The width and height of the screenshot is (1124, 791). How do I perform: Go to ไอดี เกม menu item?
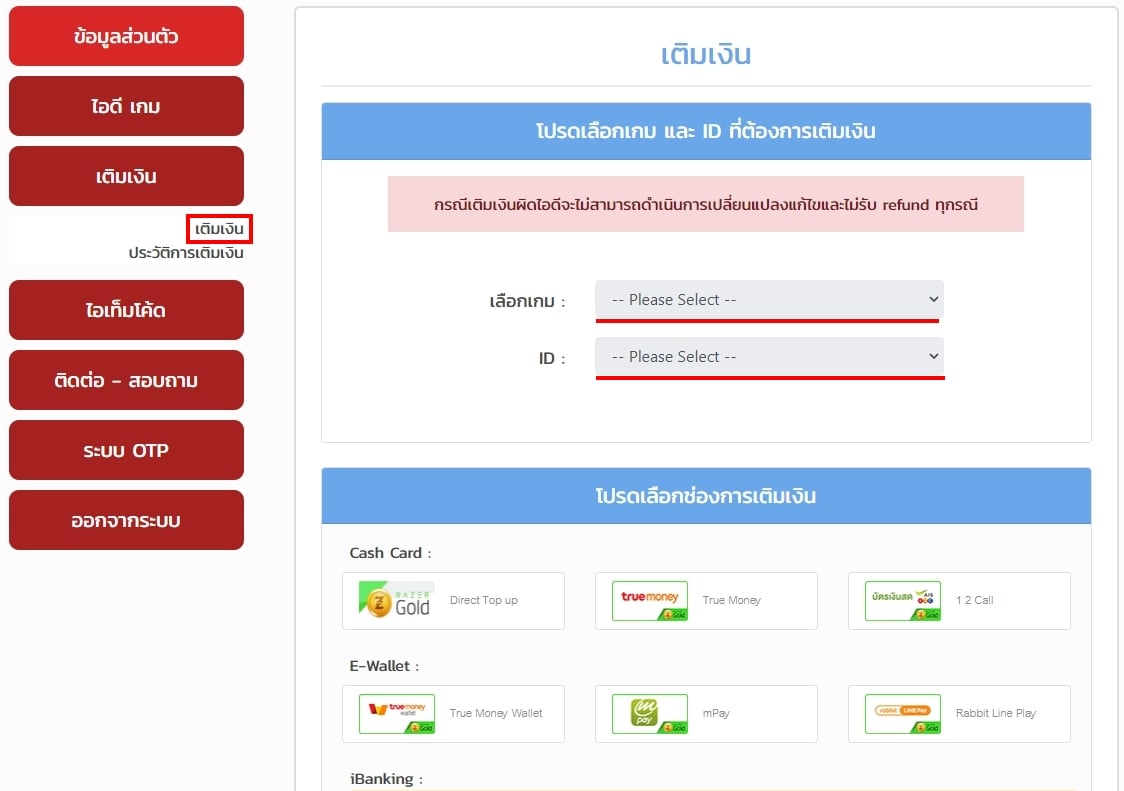tap(126, 106)
